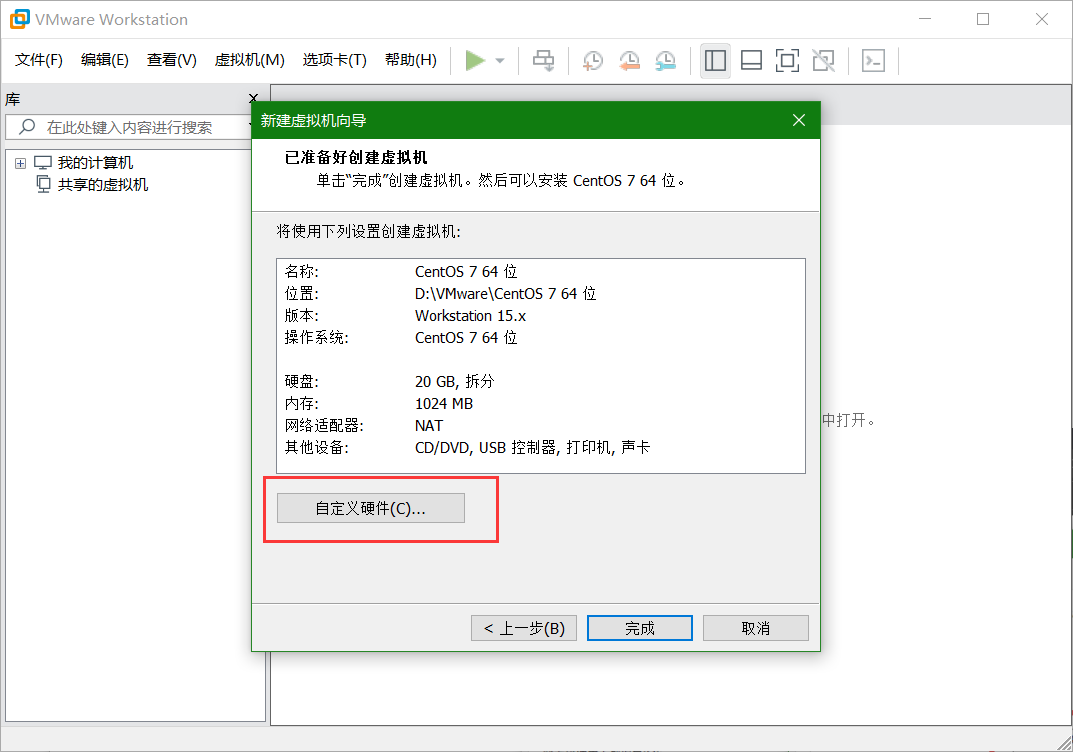The image size is (1073, 752).
Task: Click the shared VMs icon
Action: click(43, 184)
